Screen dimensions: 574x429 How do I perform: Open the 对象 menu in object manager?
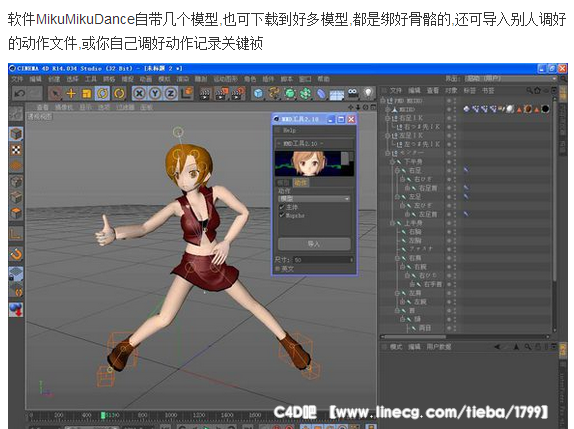point(451,90)
